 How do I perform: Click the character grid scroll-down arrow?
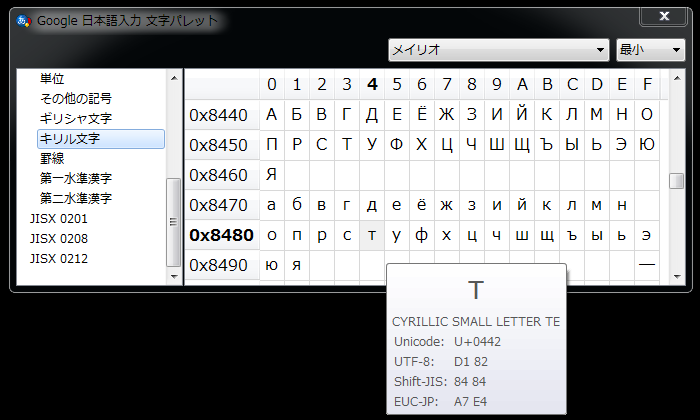click(x=677, y=277)
